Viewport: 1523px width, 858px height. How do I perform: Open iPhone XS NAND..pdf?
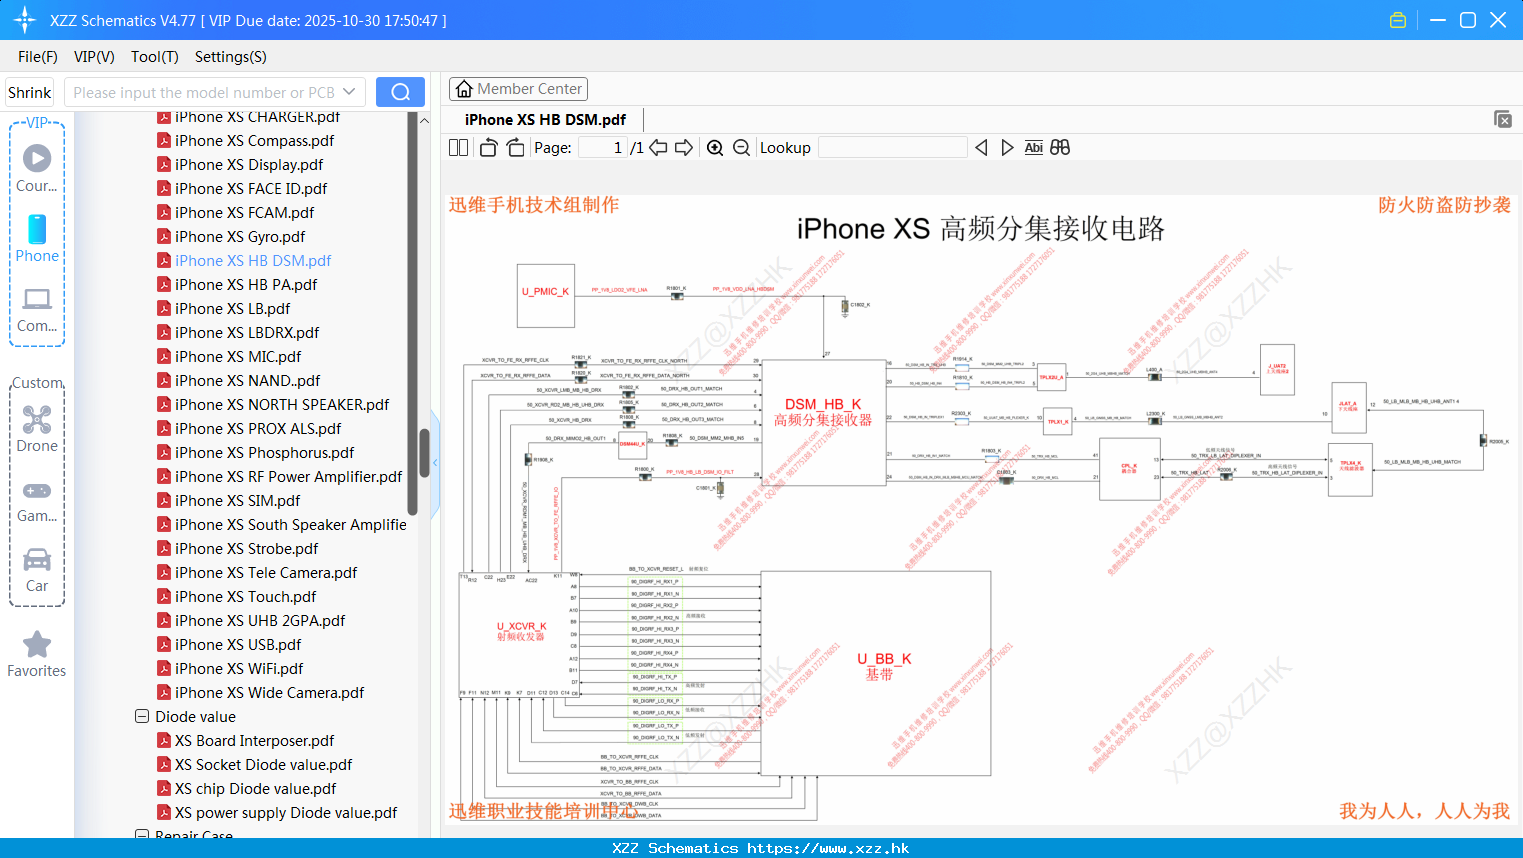(x=247, y=381)
